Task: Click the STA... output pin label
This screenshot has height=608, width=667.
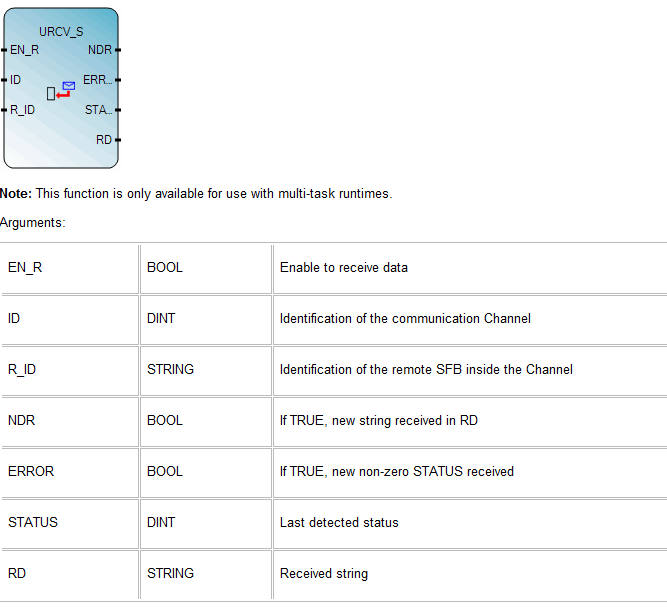Action: (99, 110)
